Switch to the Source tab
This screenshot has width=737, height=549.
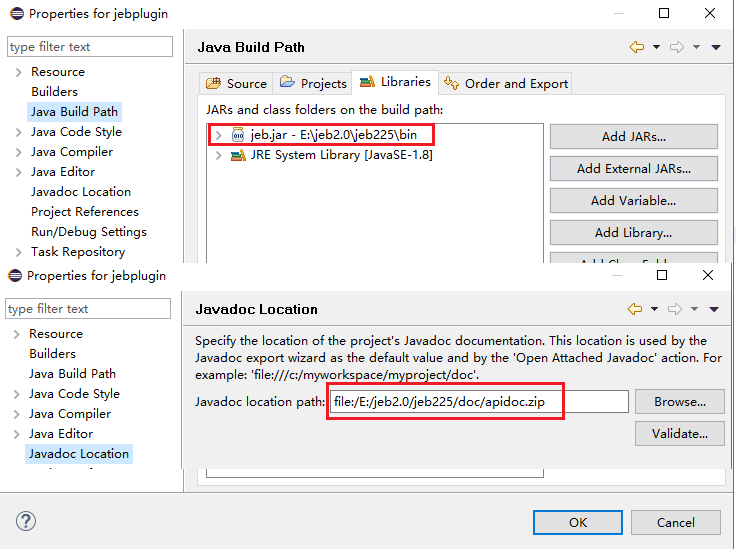click(x=236, y=83)
